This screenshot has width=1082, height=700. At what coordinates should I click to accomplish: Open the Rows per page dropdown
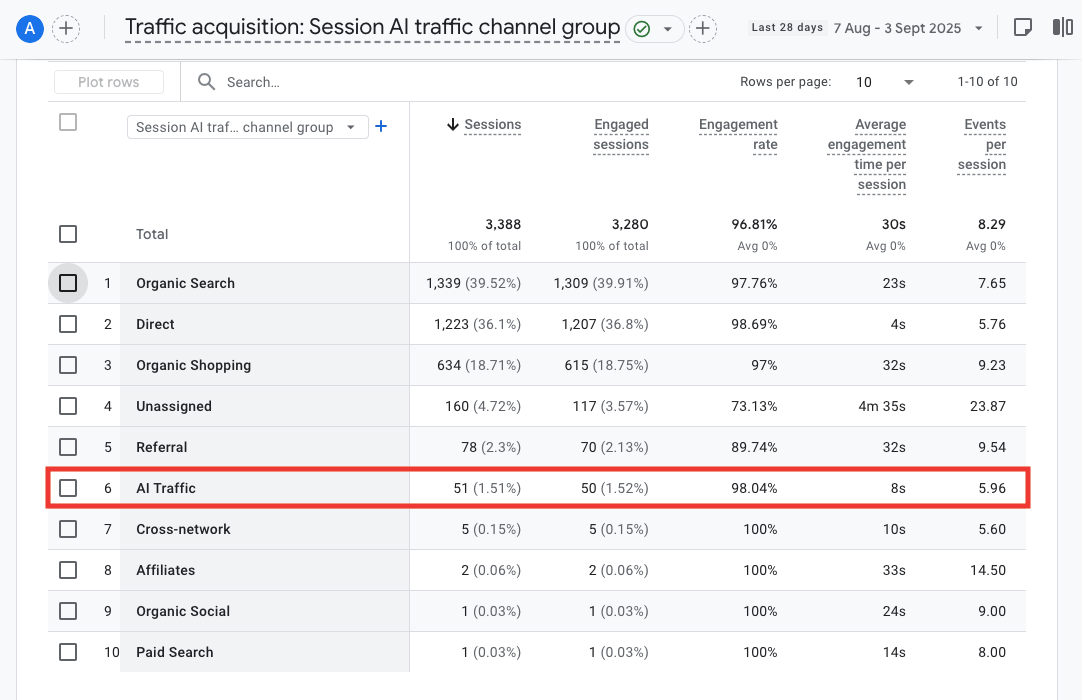click(884, 82)
